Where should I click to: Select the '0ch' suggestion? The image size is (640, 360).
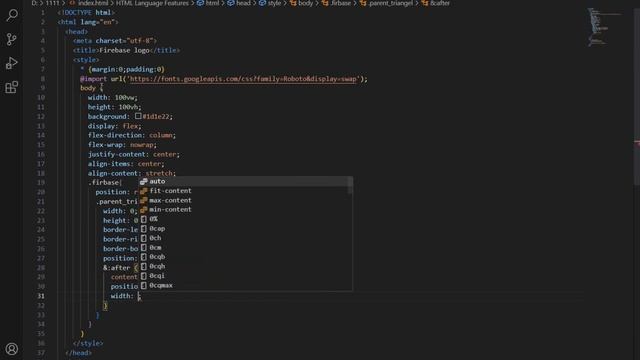246,238
